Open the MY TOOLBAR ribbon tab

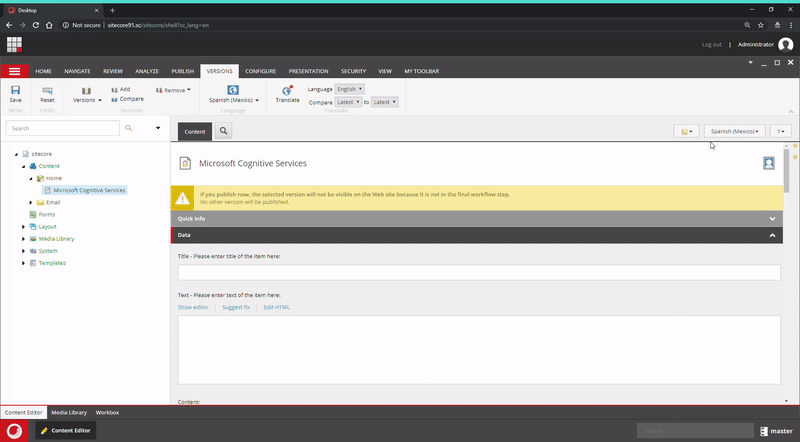421,71
